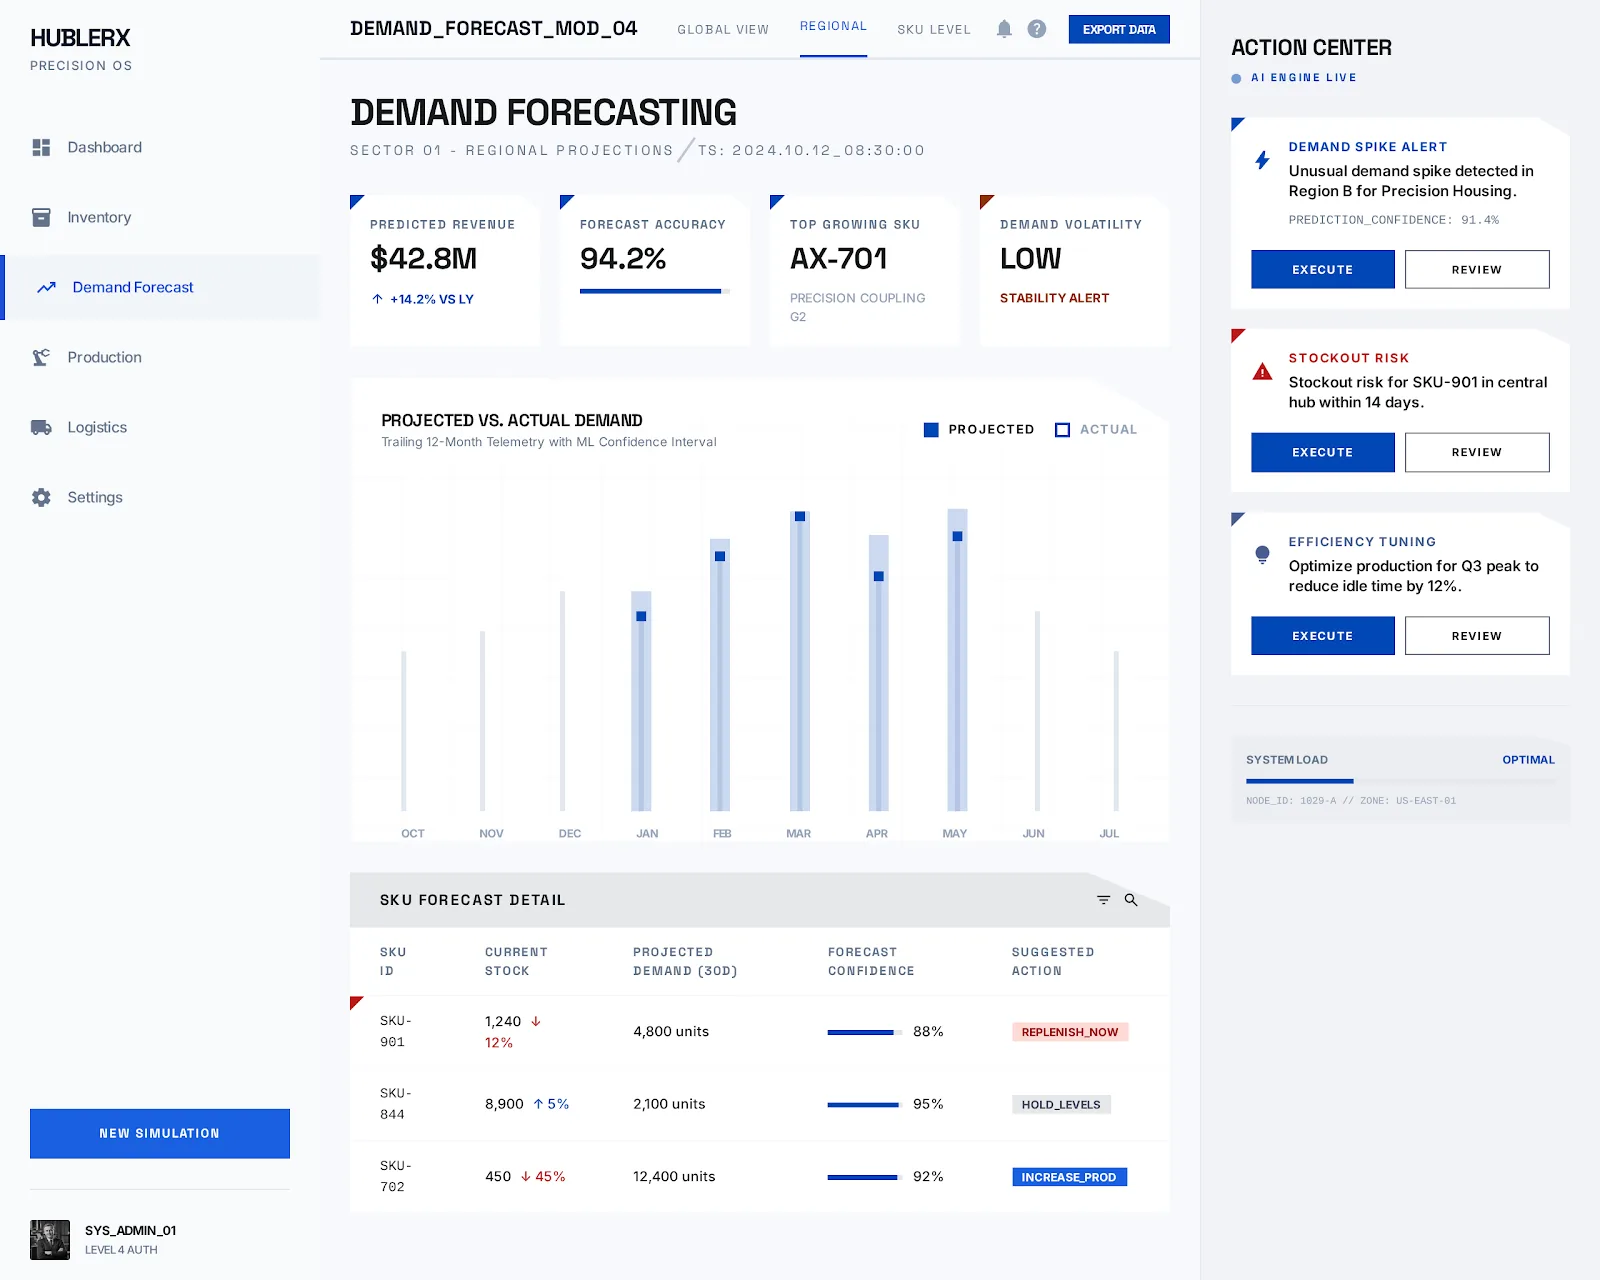
Task: Click the System Load progress bar
Action: (x=1400, y=781)
